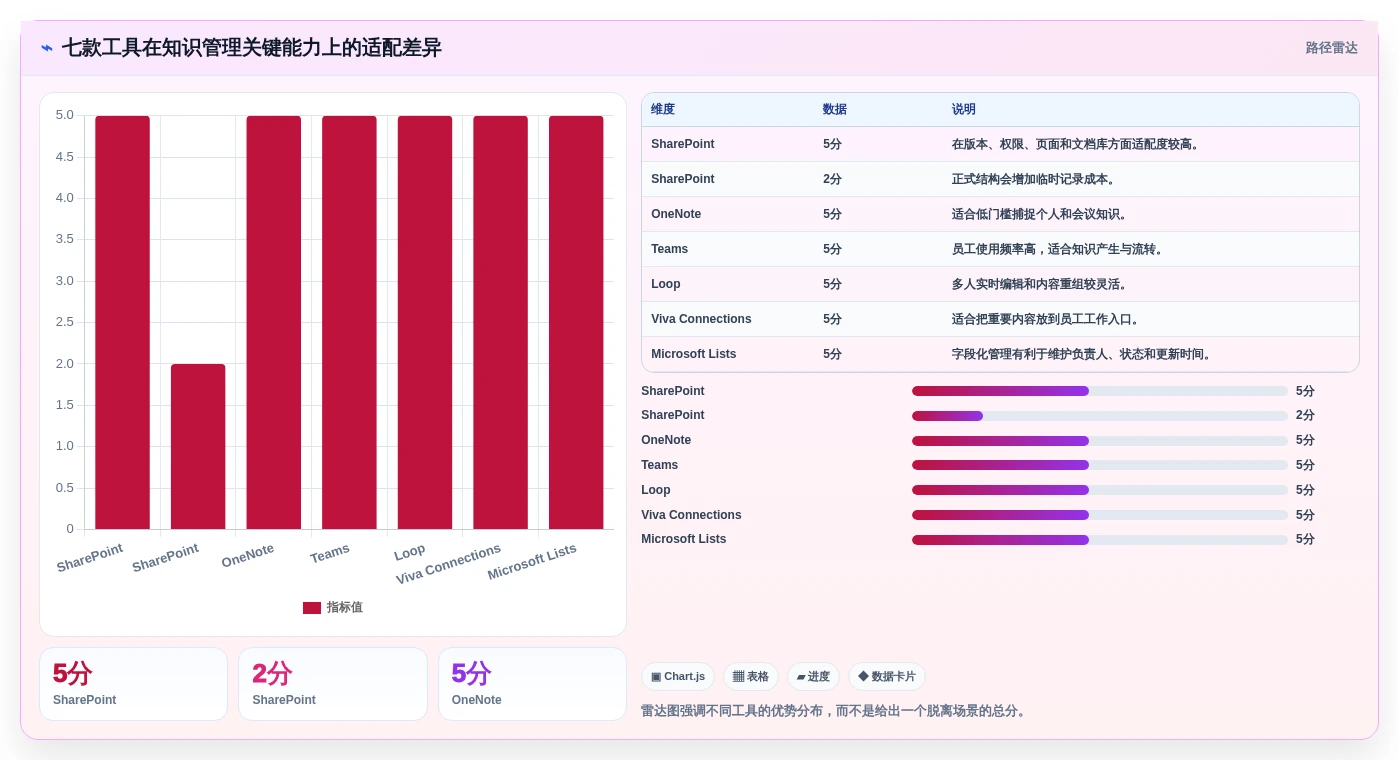Click the OneNote progress bar
The width and height of the screenshot is (1399, 760).
pos(1100,441)
